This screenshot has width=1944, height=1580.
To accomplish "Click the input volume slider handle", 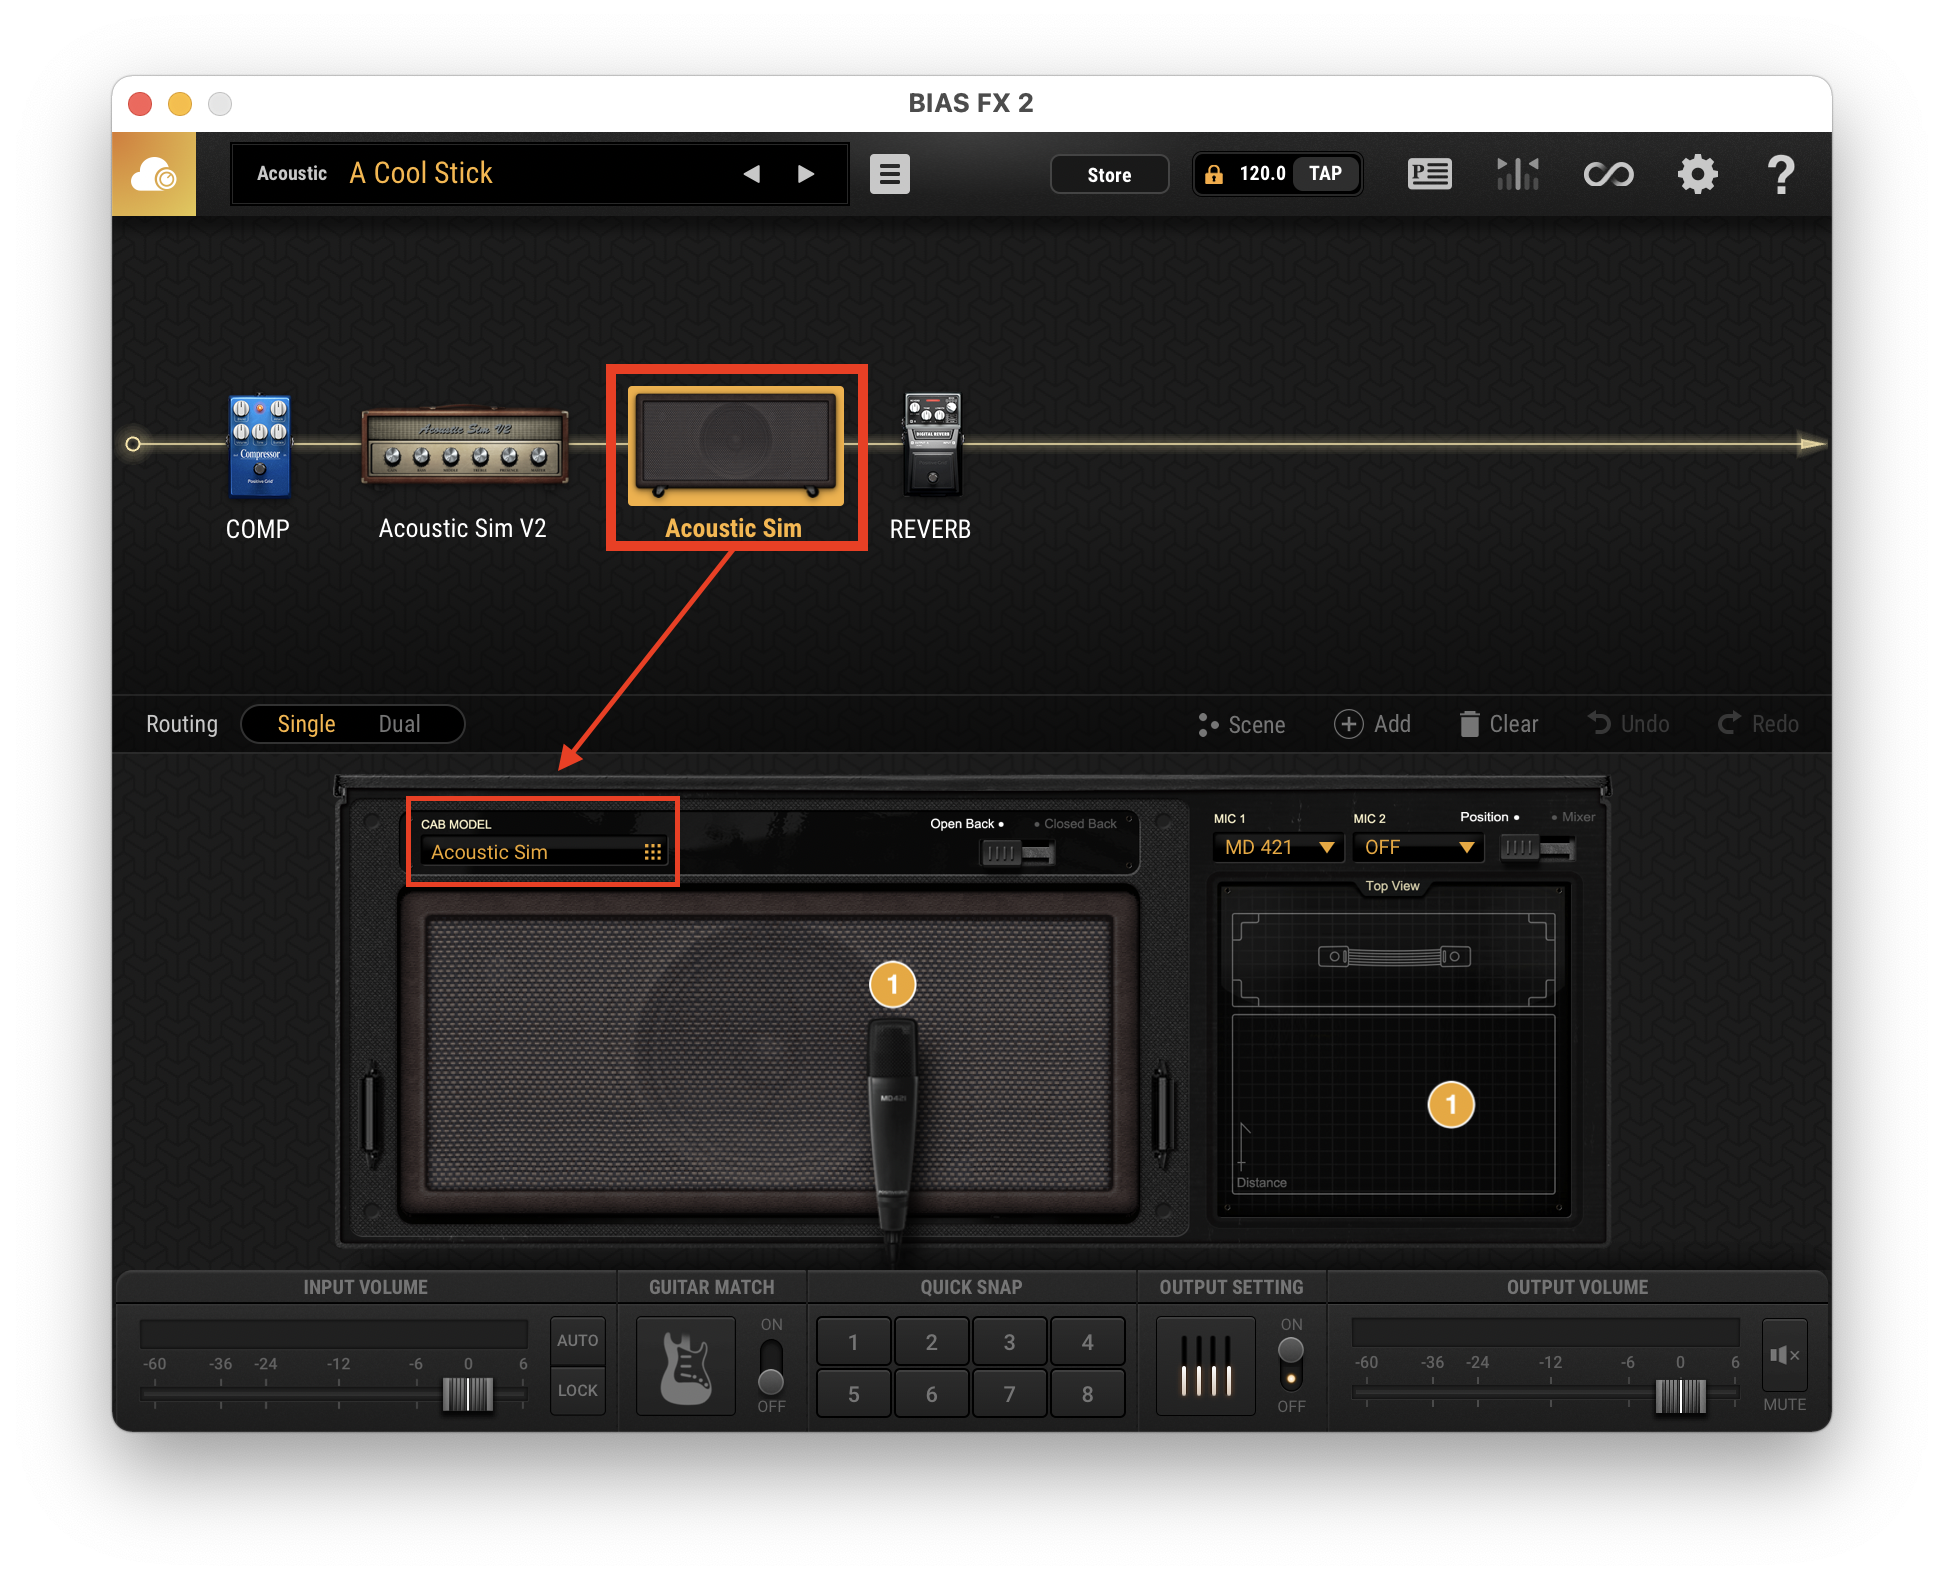I will pyautogui.click(x=468, y=1394).
